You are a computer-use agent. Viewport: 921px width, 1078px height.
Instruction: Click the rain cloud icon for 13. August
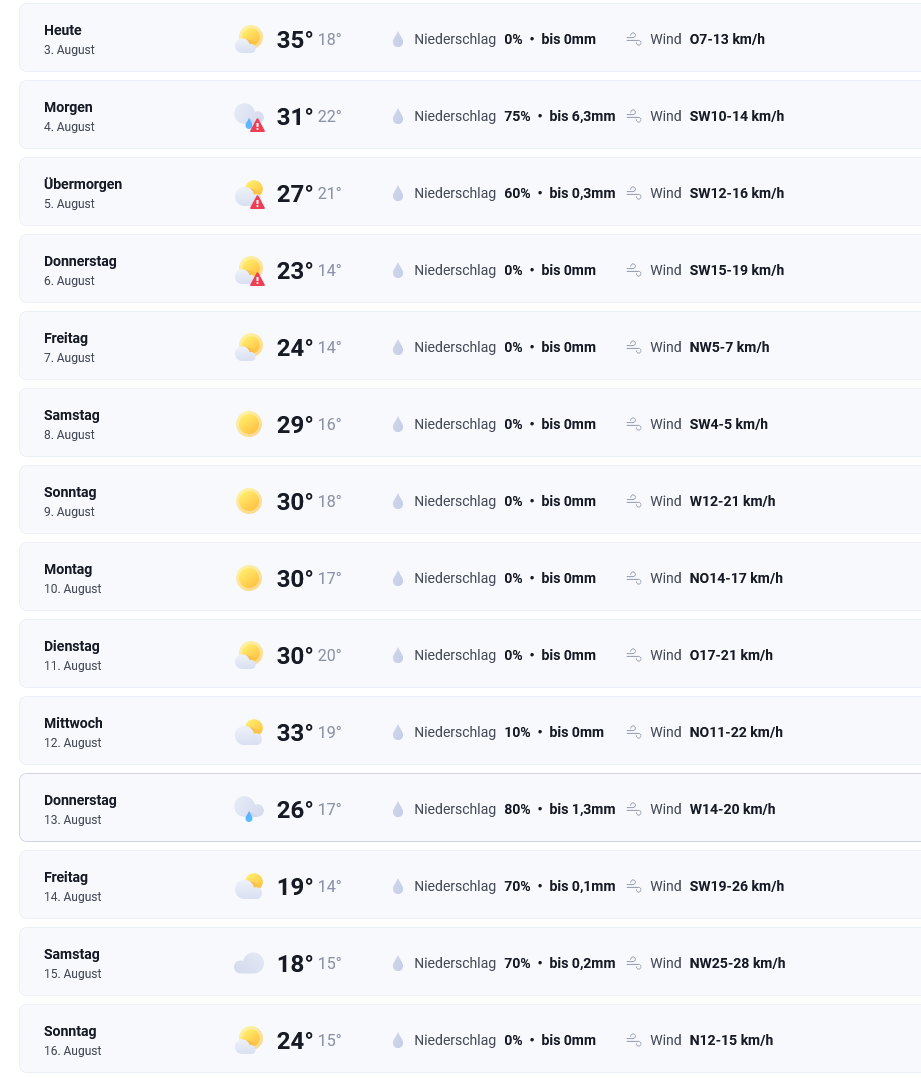click(x=249, y=809)
